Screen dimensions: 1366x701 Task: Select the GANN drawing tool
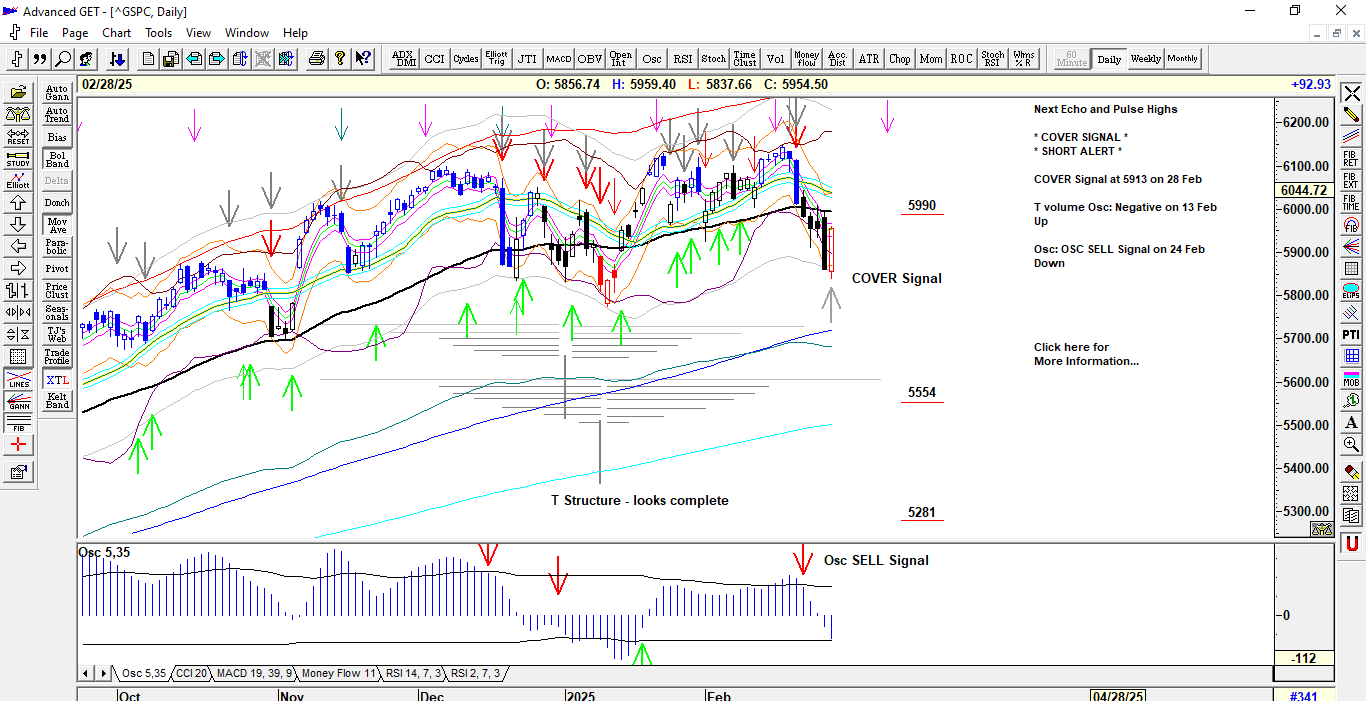point(18,403)
